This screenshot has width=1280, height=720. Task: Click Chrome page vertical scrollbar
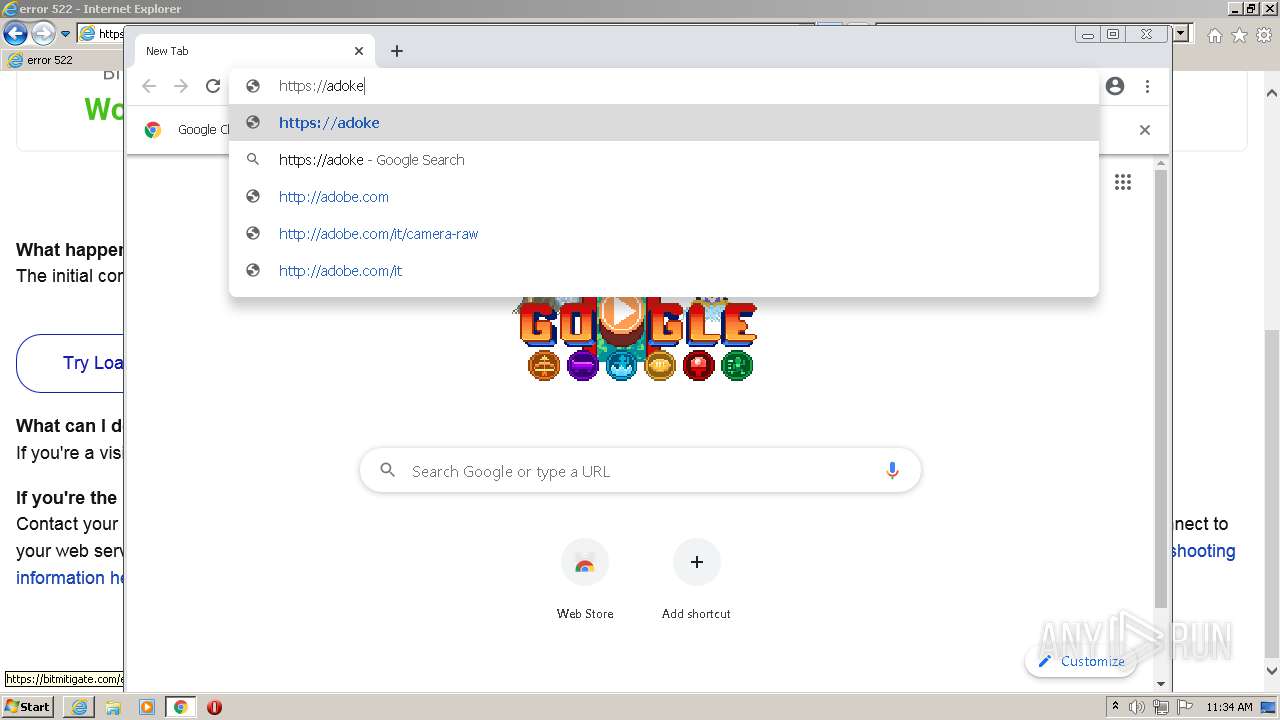tap(1161, 390)
